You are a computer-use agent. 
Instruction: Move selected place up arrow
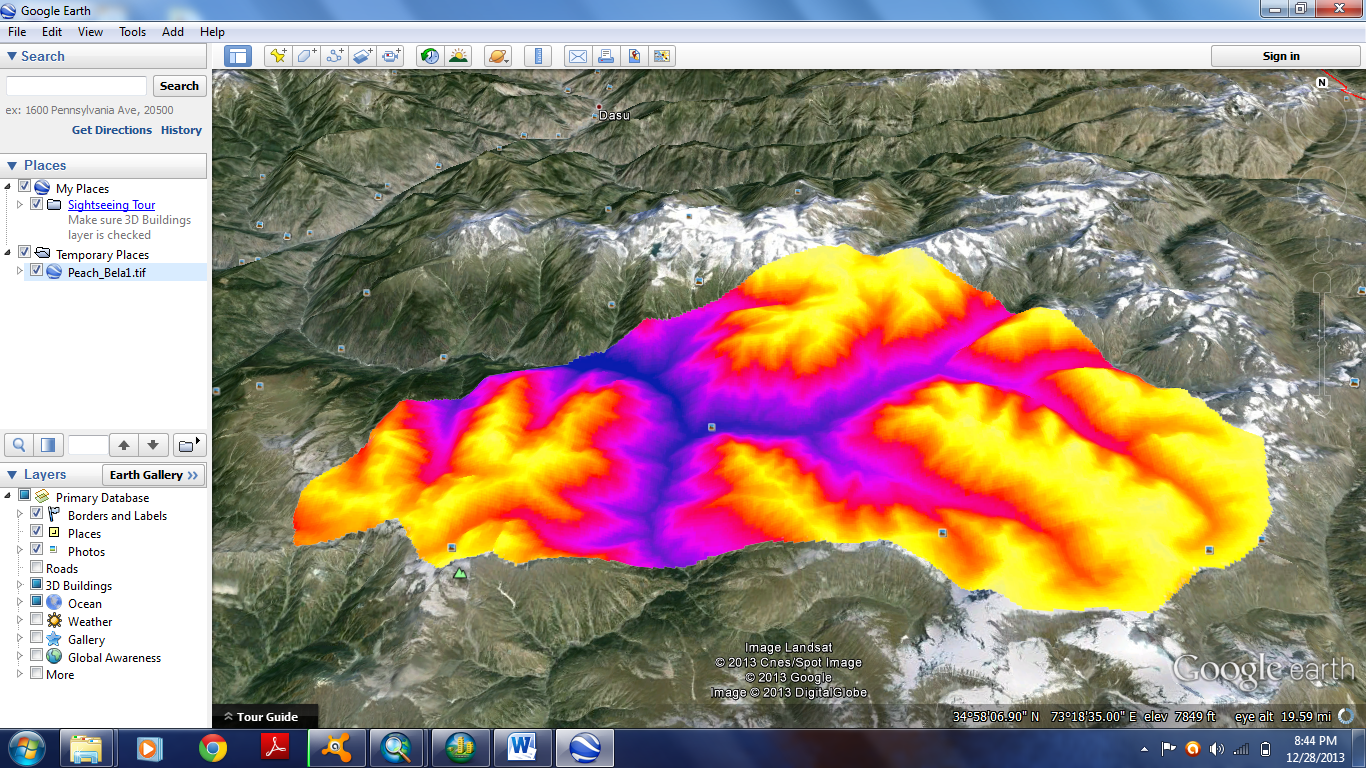(124, 444)
